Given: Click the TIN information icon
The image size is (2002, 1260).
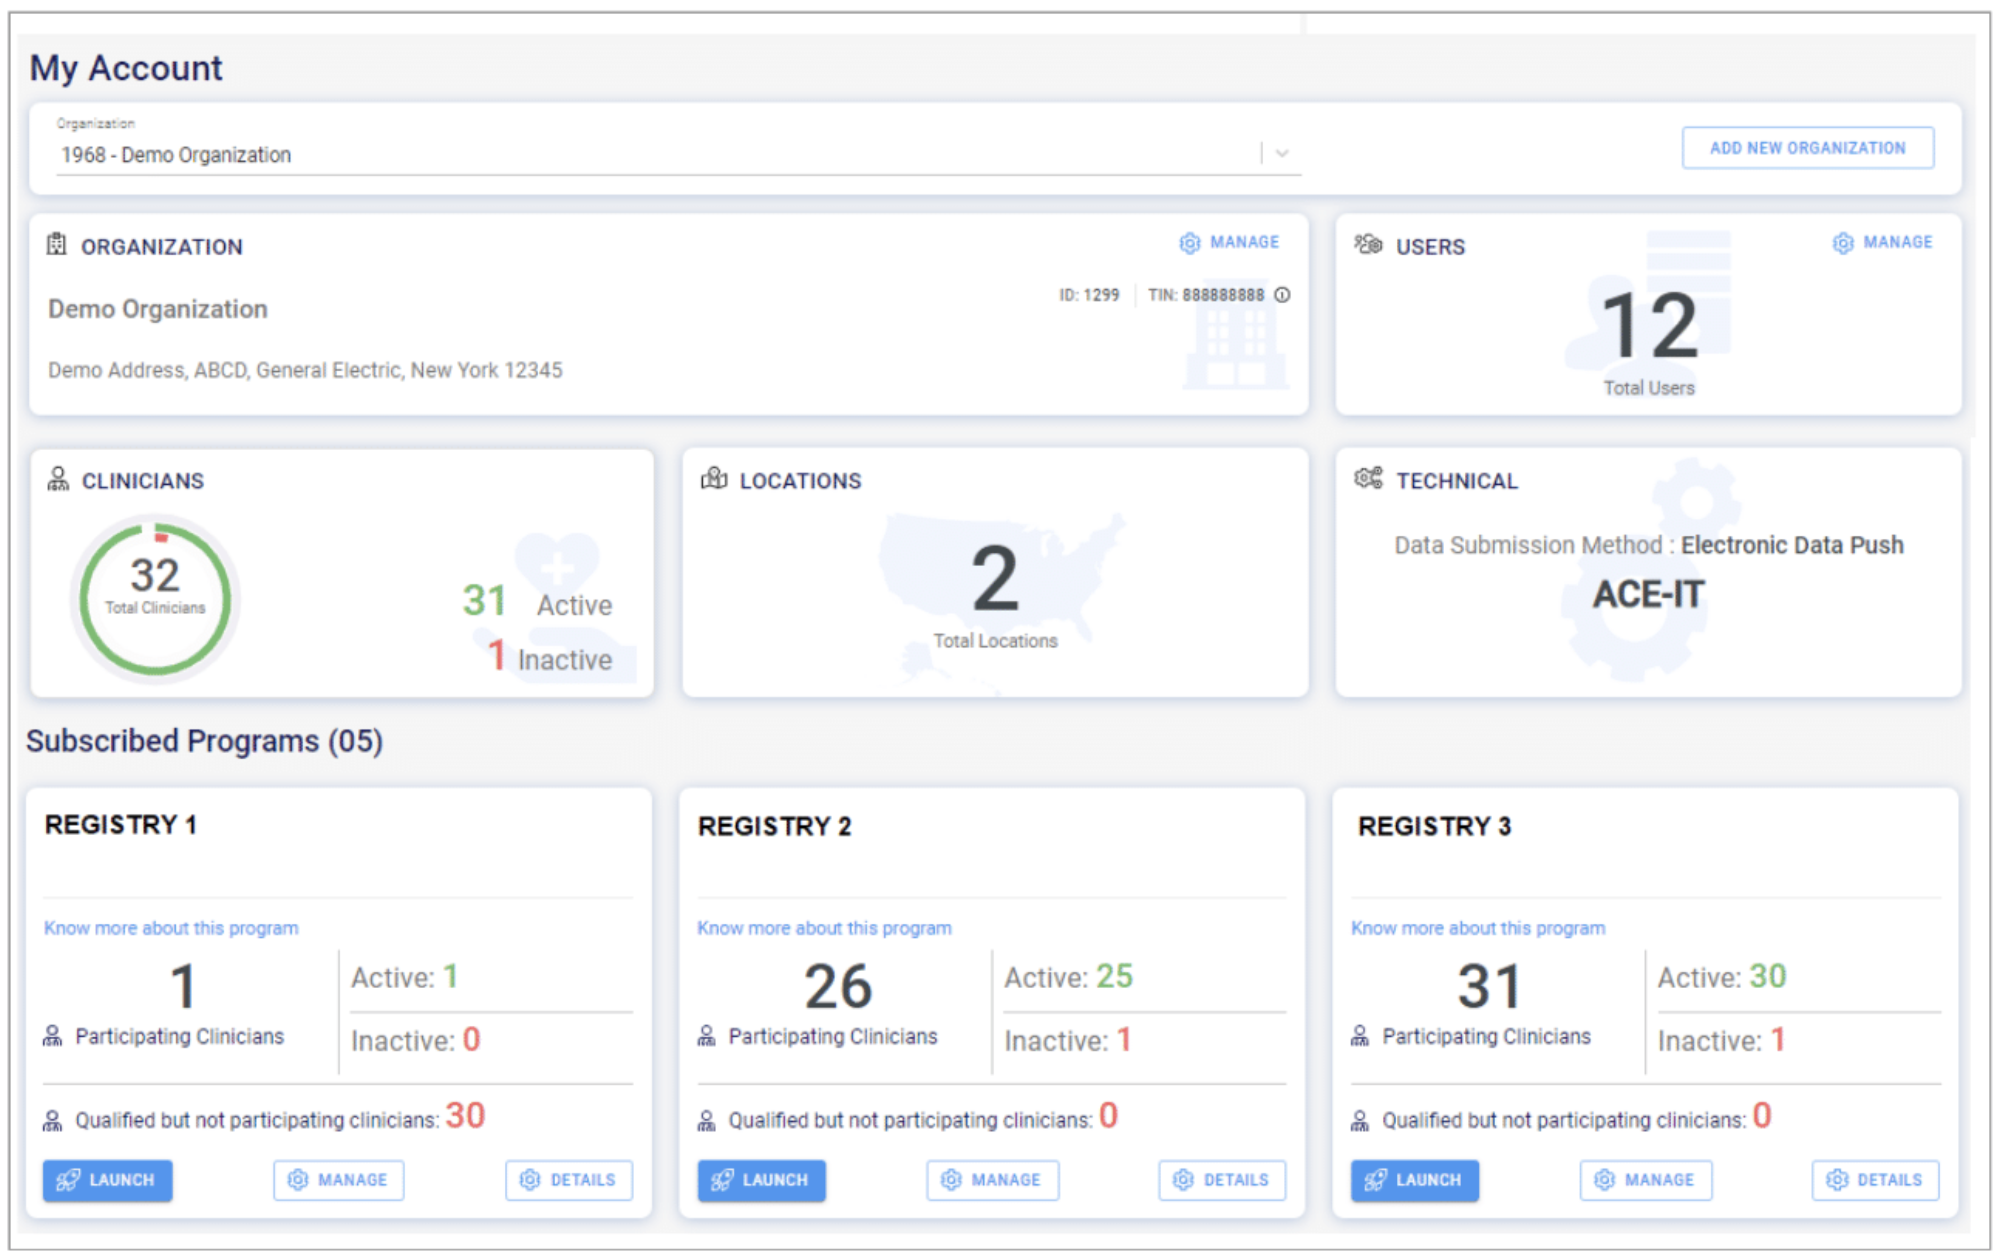Looking at the screenshot, I should tap(1282, 295).
